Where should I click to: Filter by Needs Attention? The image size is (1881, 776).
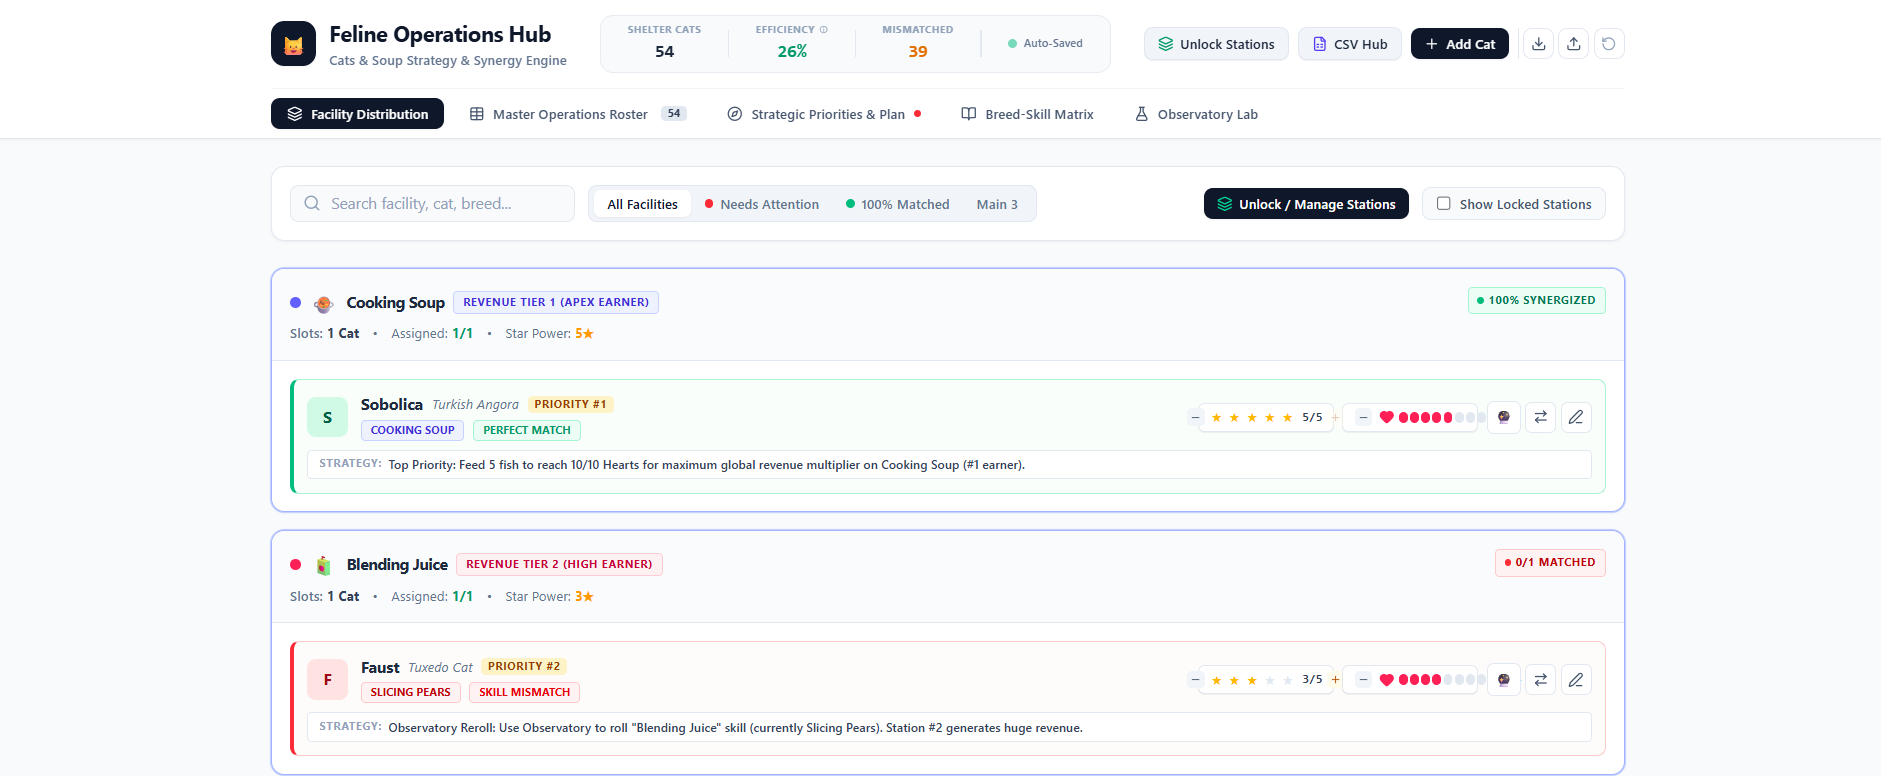pos(762,204)
